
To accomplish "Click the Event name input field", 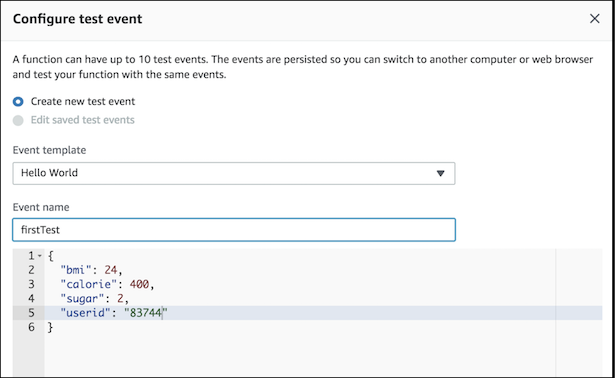I will point(234,230).
